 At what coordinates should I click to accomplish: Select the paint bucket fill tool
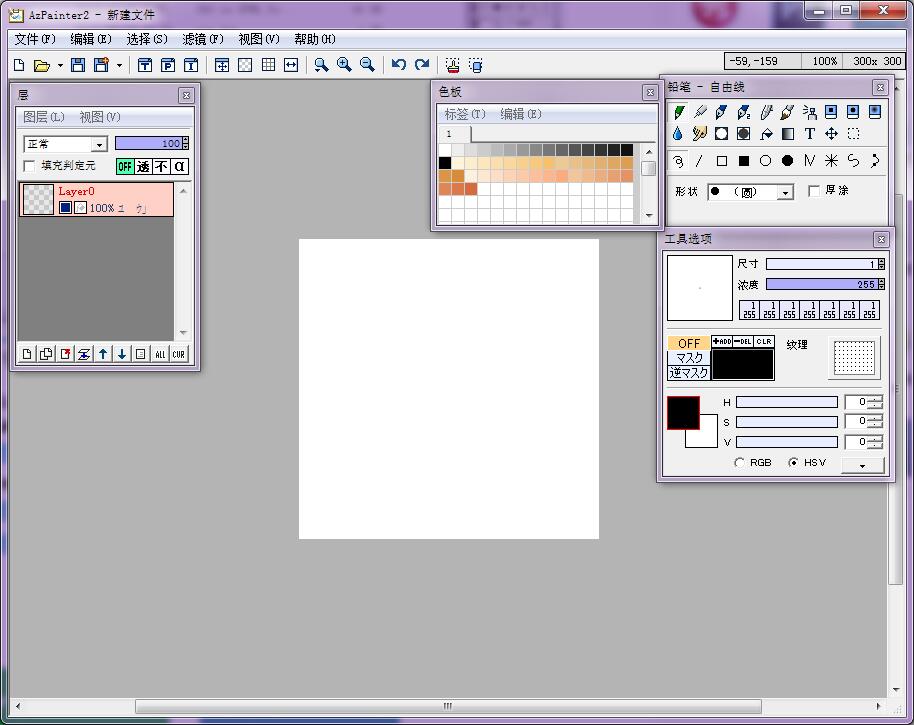766,134
